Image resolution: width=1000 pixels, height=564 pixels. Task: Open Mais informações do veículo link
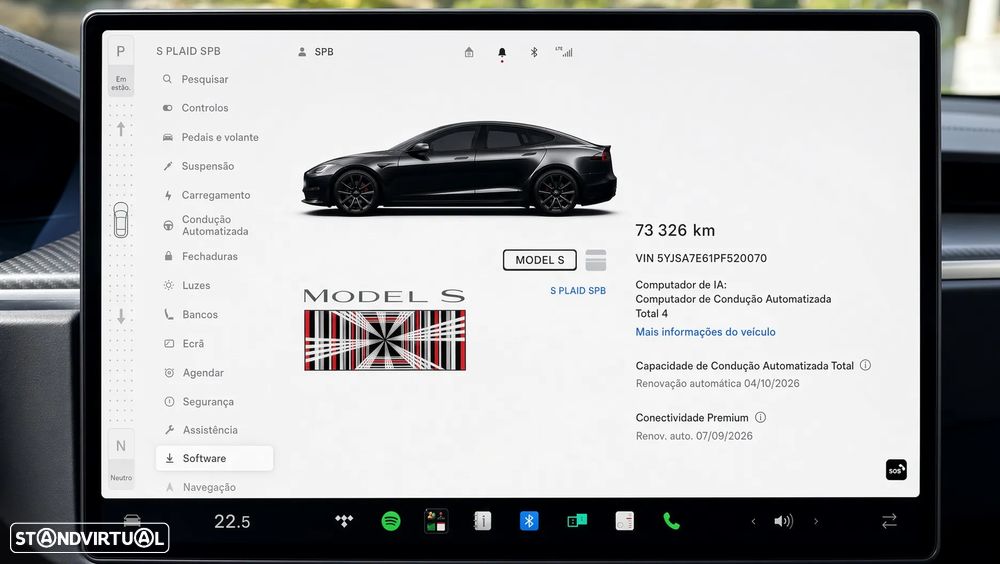click(x=705, y=332)
